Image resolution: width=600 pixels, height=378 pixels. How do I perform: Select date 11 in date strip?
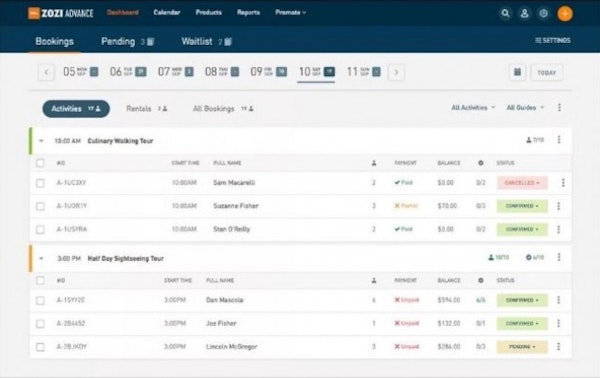[364, 72]
